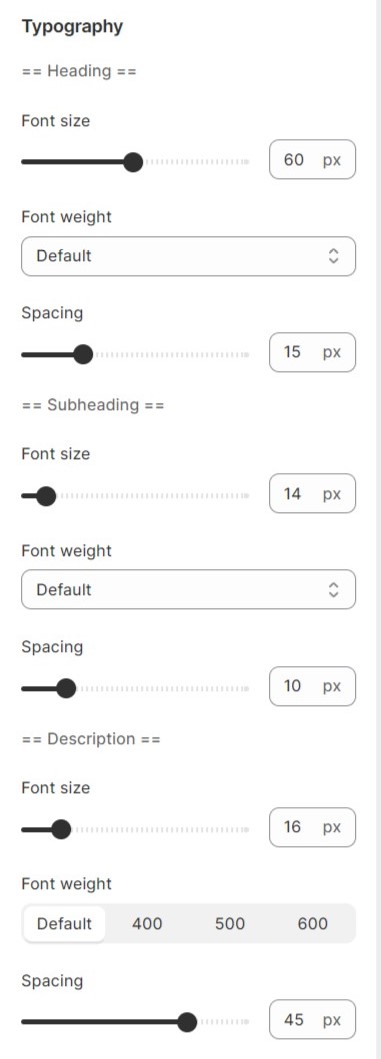Click the Heading spacing value field
381x1059 pixels.
pos(312,352)
